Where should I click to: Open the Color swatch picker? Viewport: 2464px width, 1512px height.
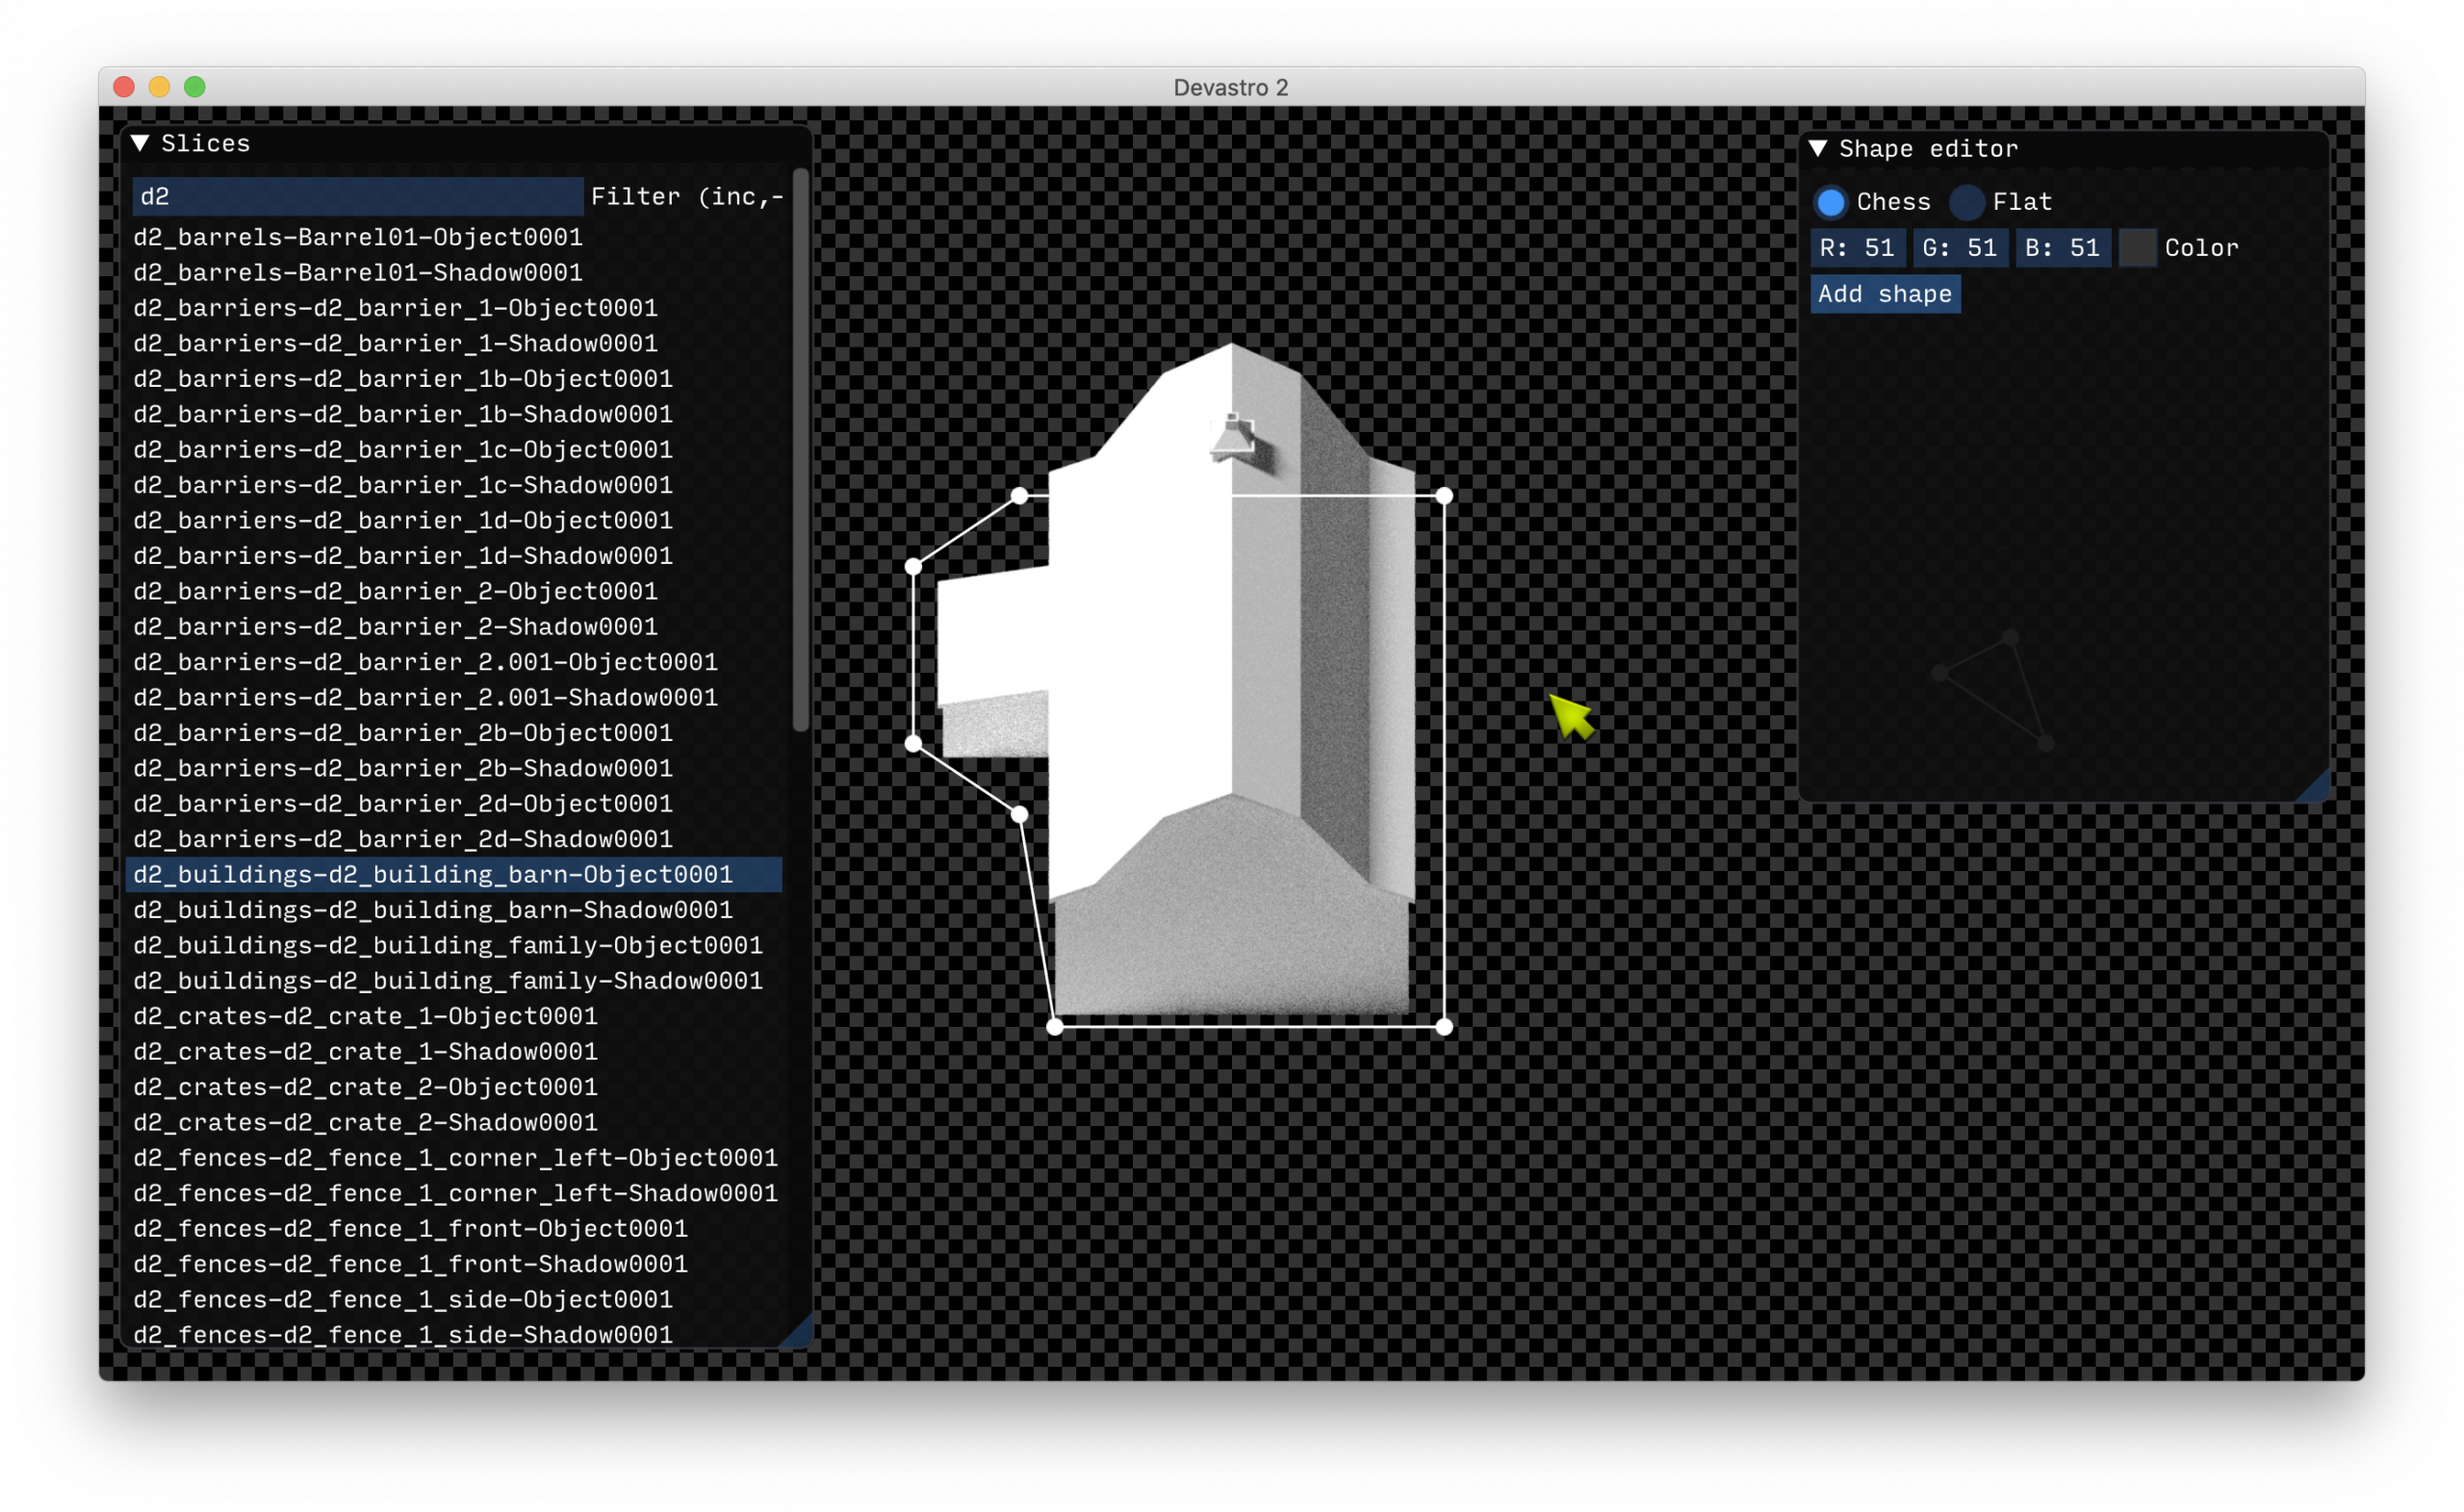[x=2138, y=248]
